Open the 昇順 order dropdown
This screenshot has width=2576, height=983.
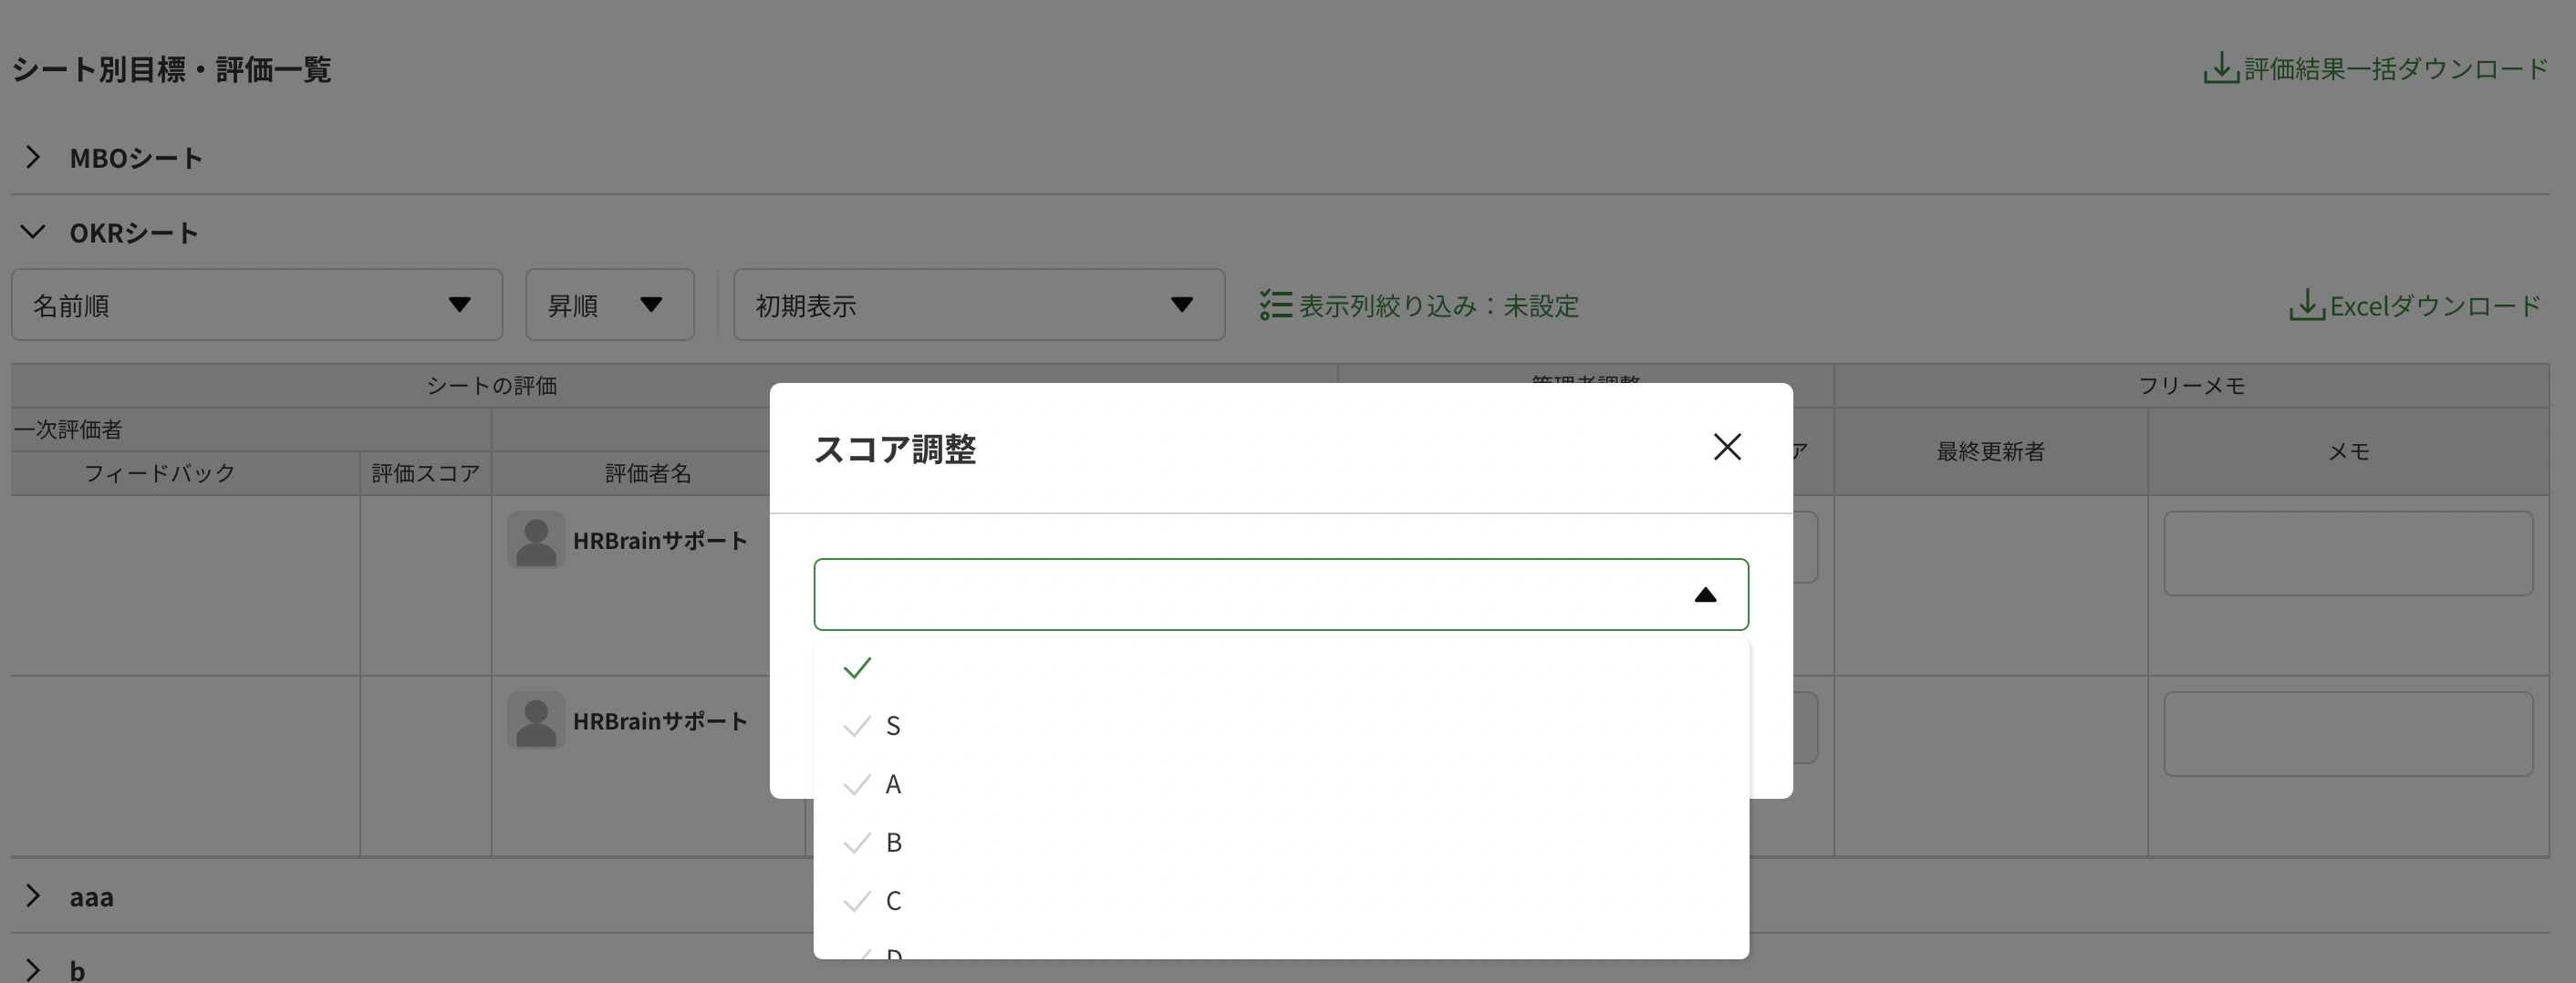[609, 305]
